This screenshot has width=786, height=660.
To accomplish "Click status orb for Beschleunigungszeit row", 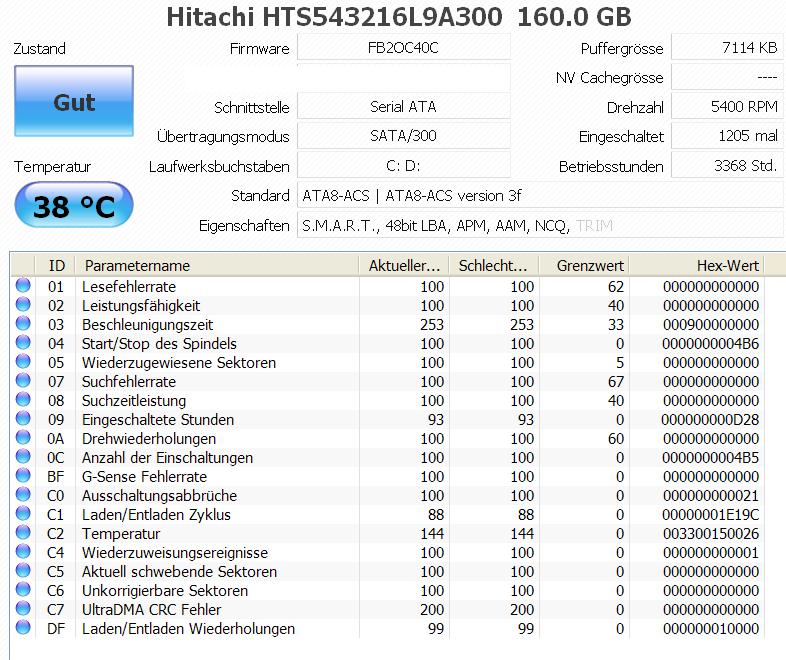I will click(23, 323).
